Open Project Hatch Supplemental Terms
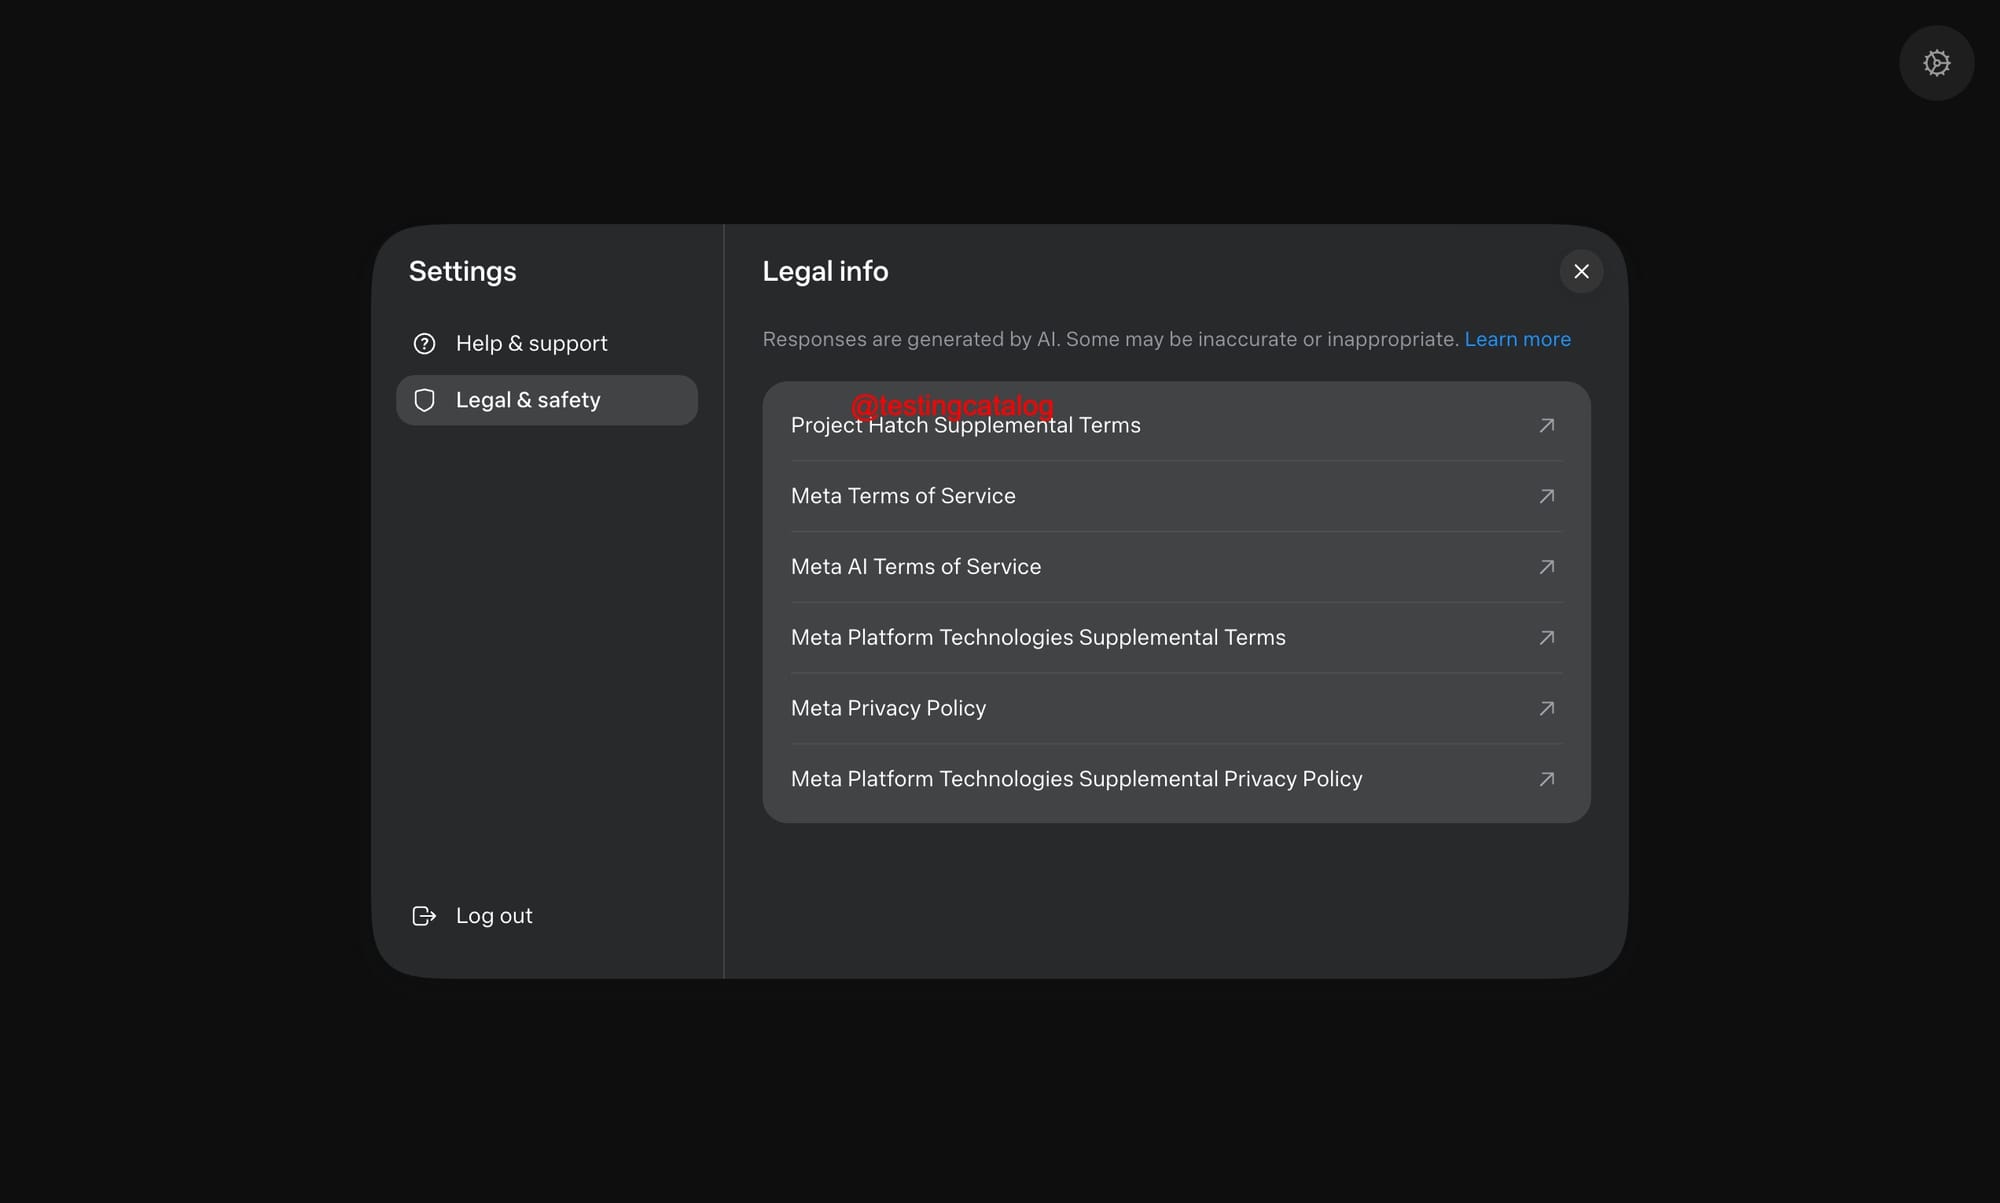 coord(1176,425)
